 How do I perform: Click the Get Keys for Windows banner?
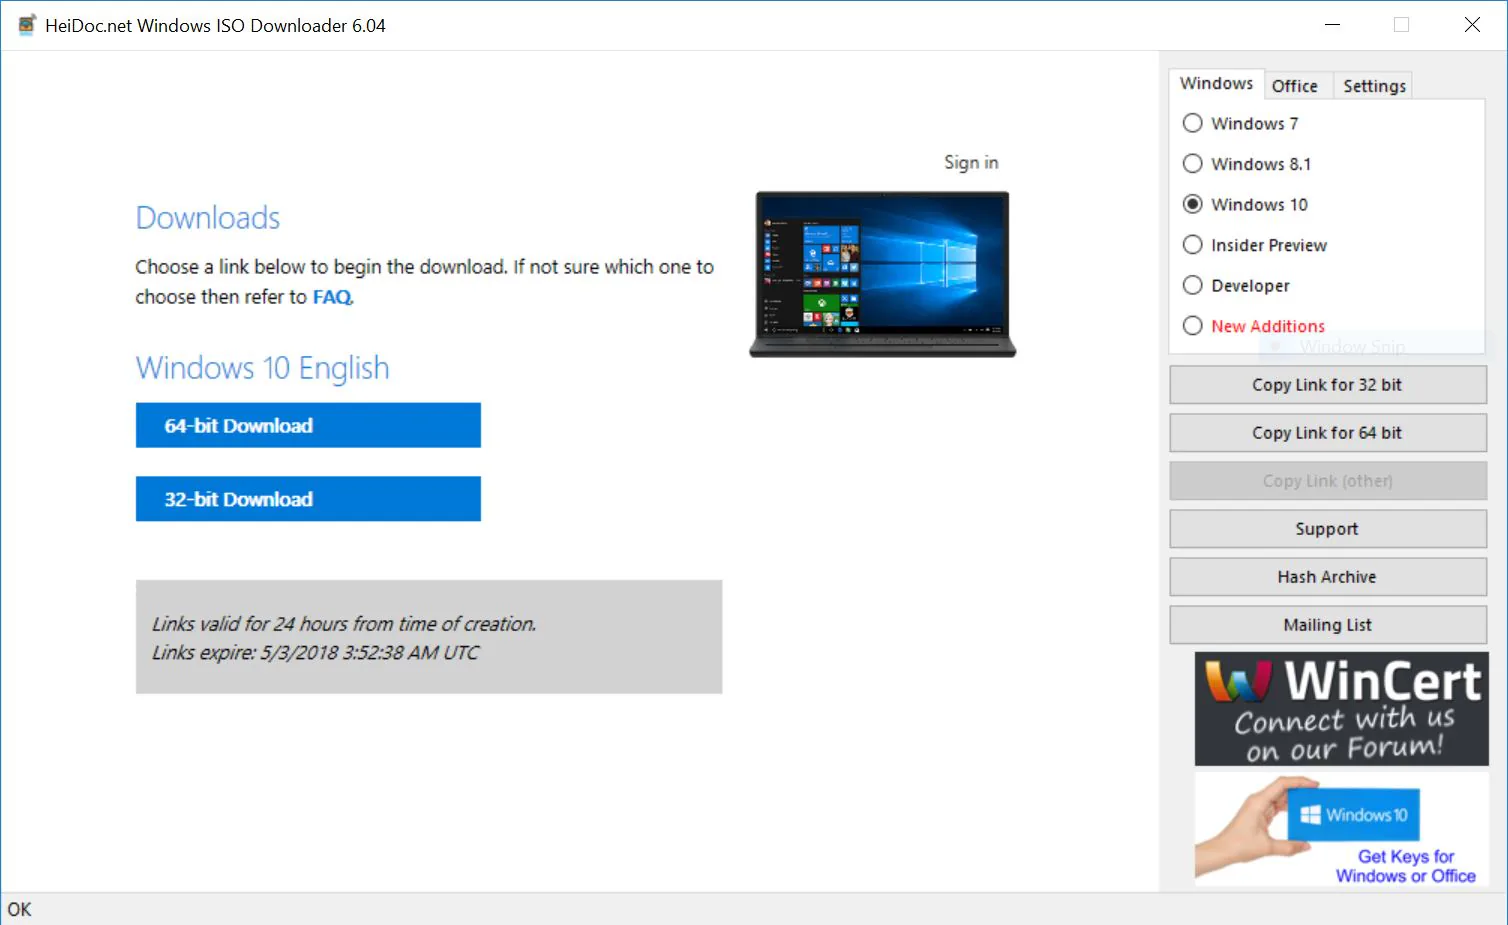tap(1341, 829)
